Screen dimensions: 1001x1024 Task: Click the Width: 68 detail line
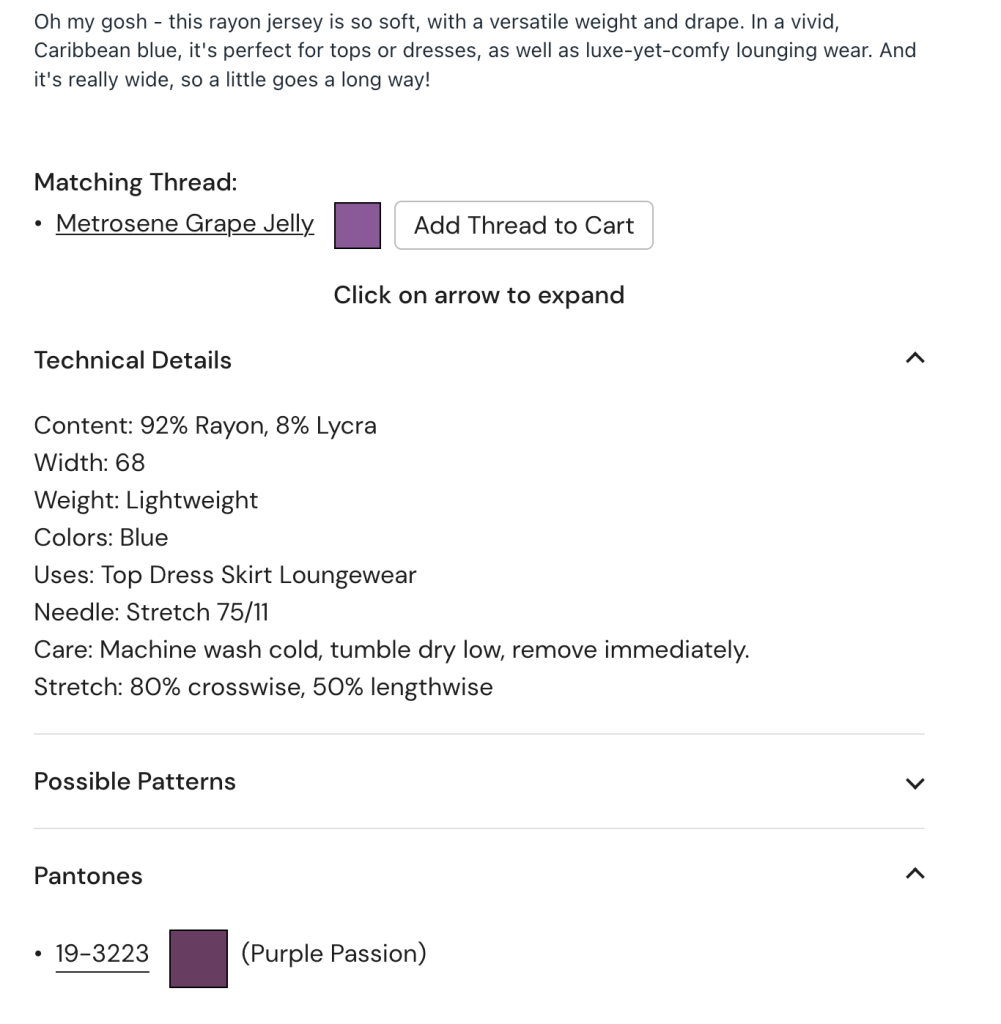[x=90, y=463]
